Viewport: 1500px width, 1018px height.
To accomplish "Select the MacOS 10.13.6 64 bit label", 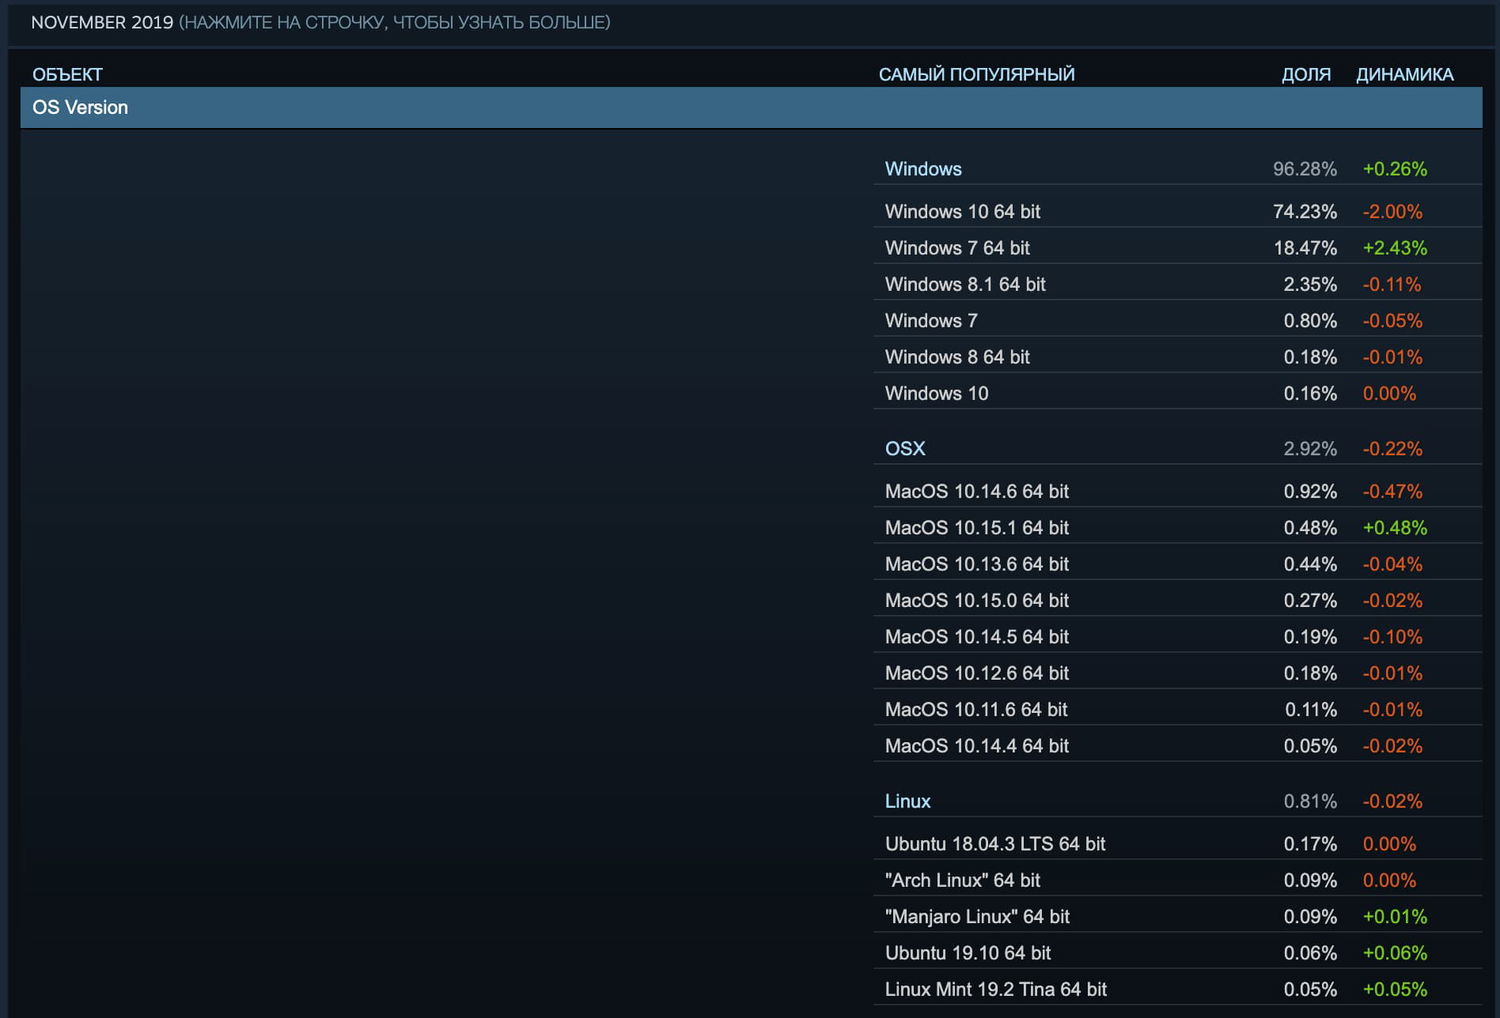I will click(x=977, y=565).
